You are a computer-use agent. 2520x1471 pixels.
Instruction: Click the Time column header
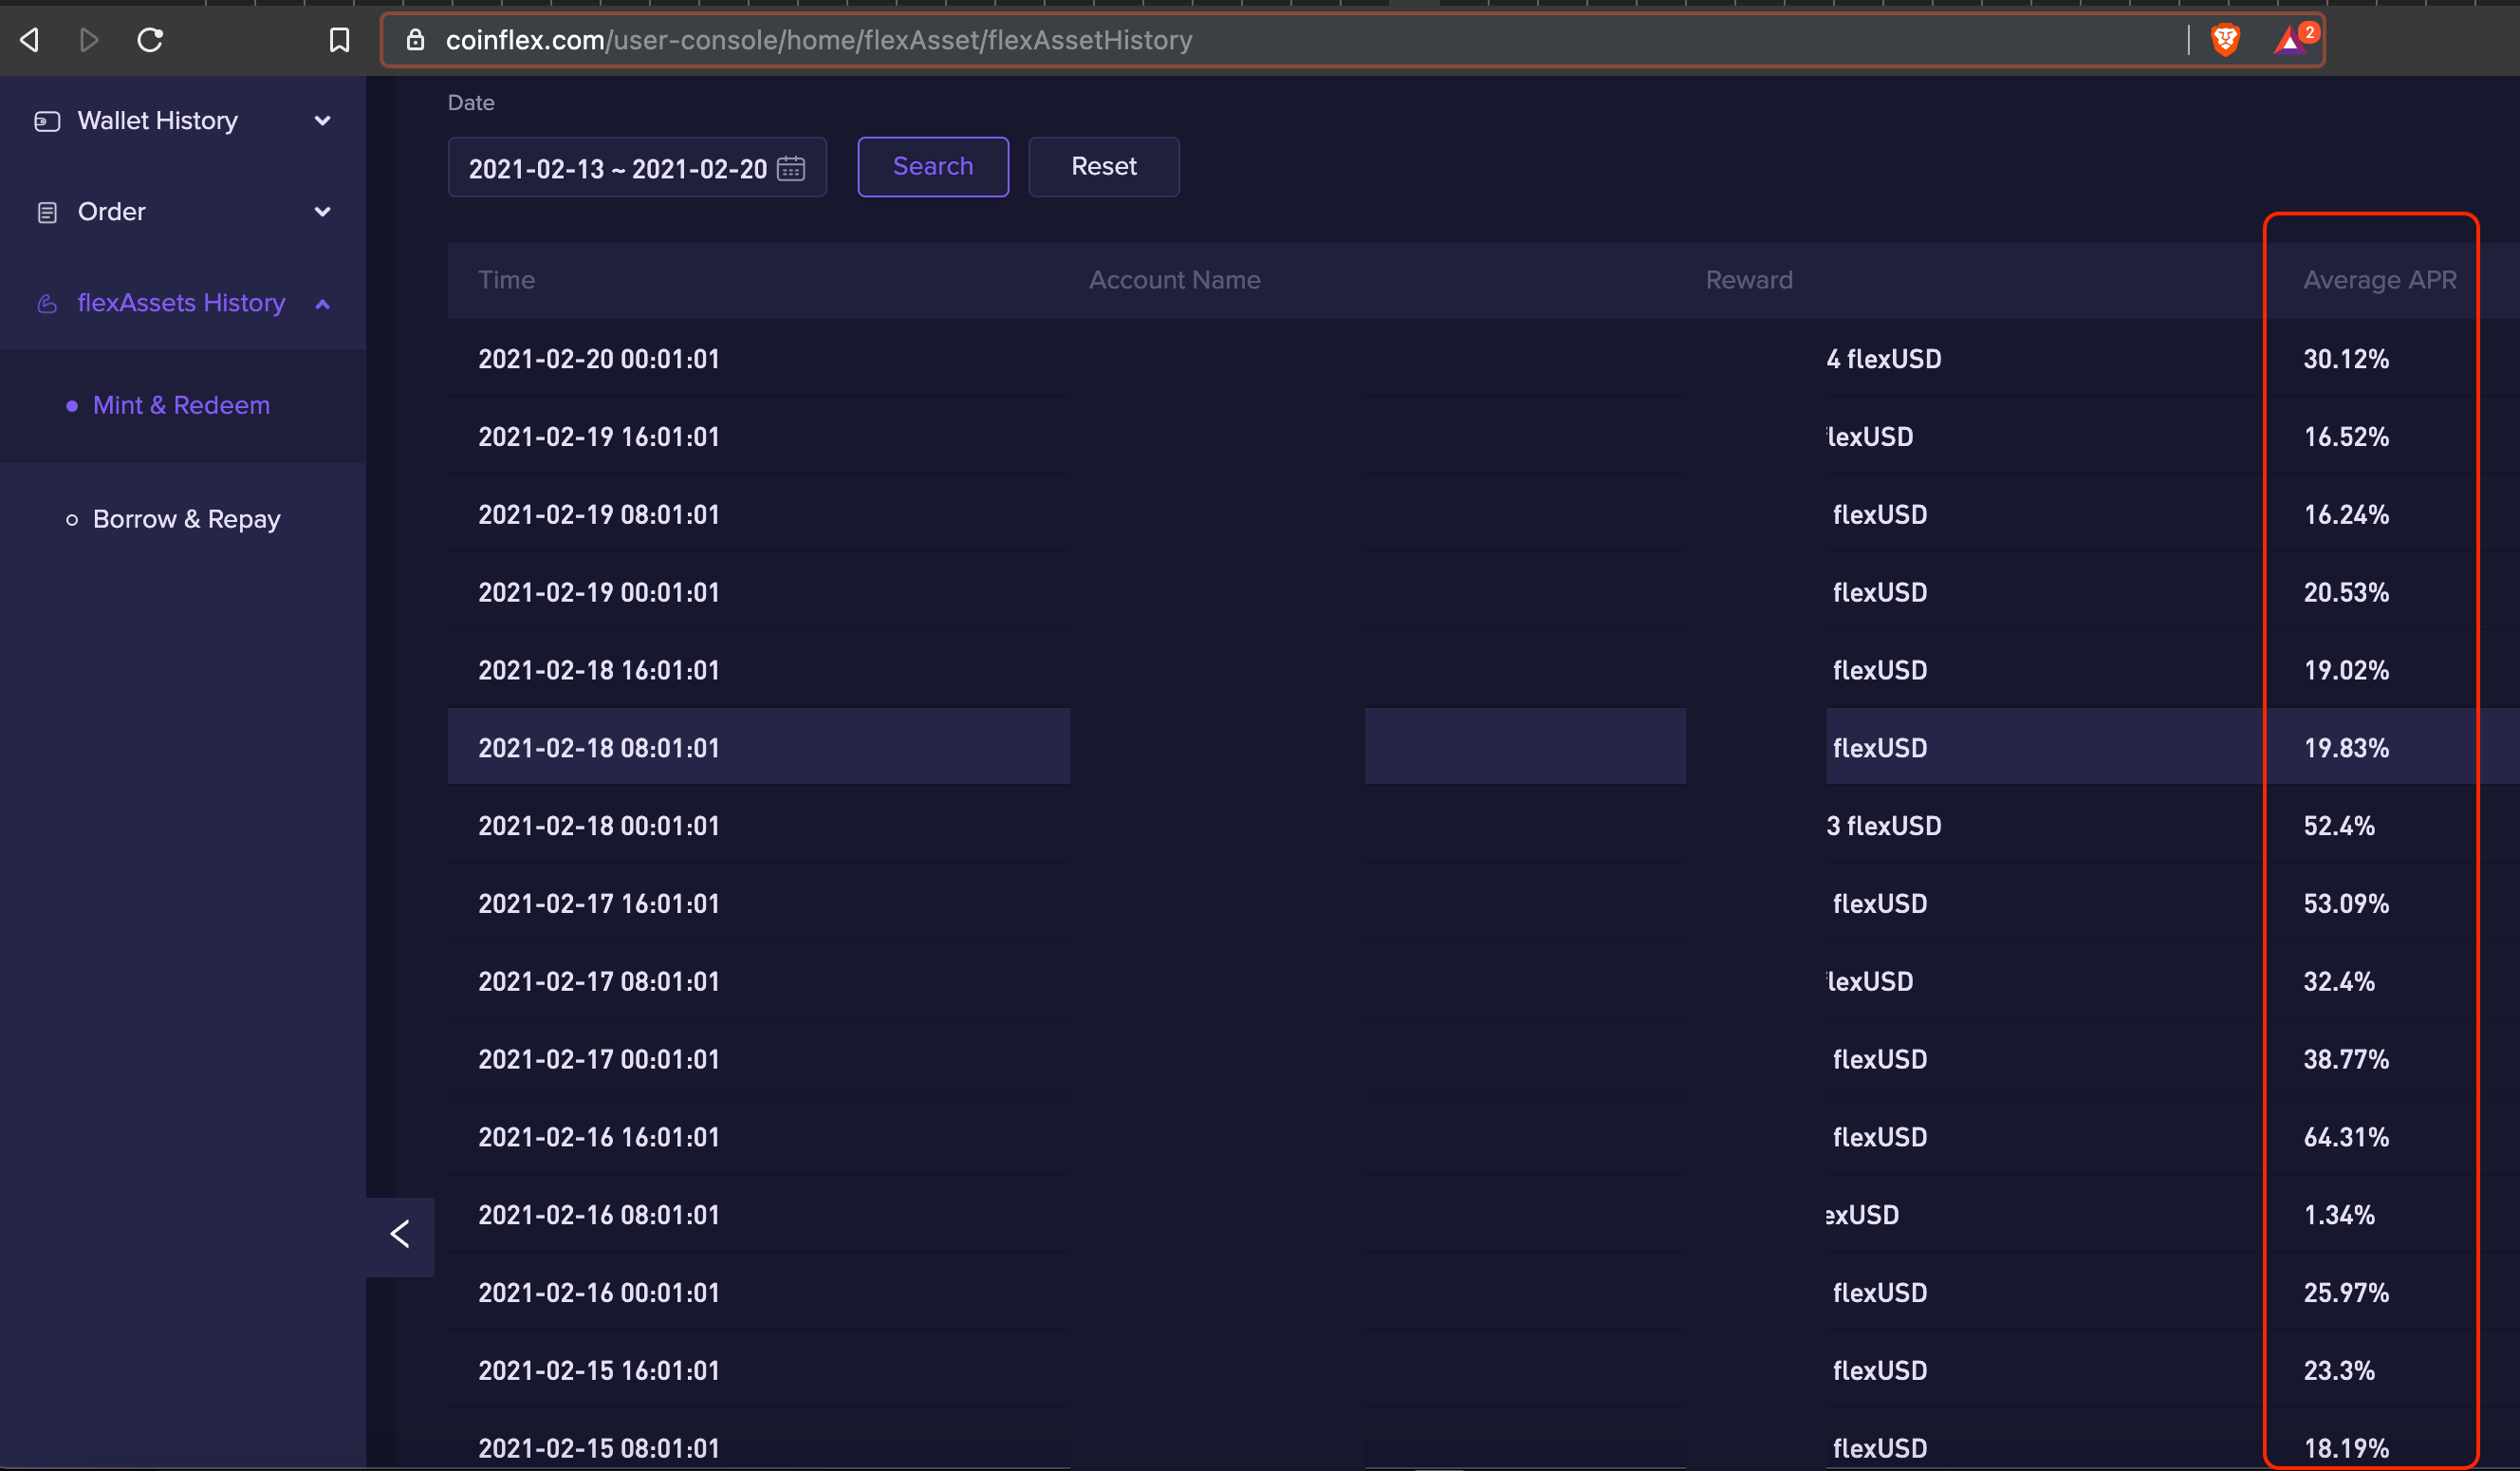tap(506, 280)
